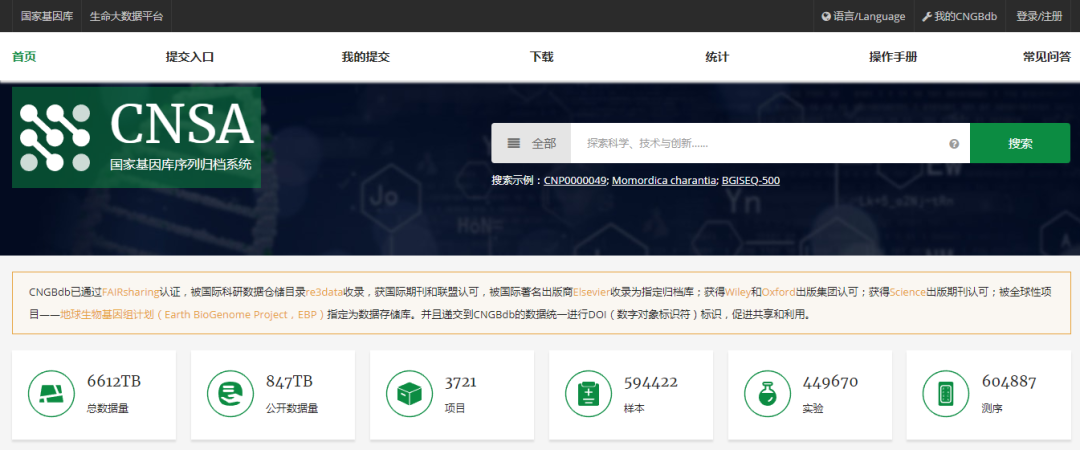This screenshot has width=1080, height=450.
Task: Click the total data volume icon
Action: click(x=51, y=394)
